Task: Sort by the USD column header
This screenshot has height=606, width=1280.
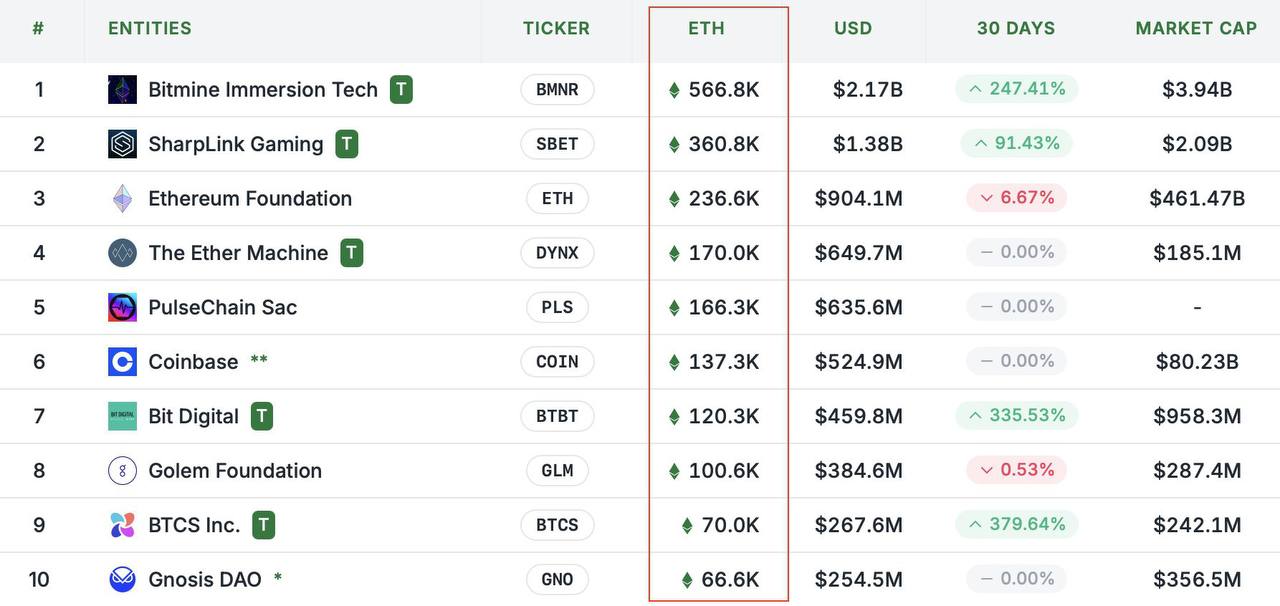Action: click(x=853, y=28)
